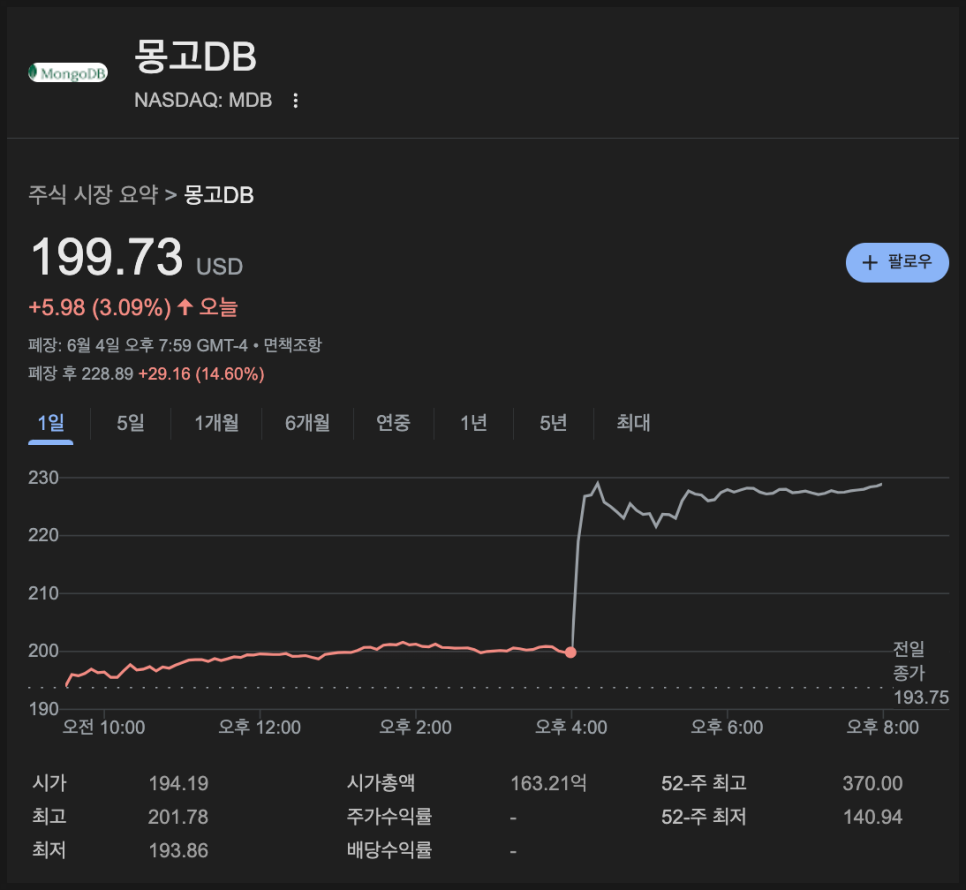Click the red closing-price marker dot on chart
Viewport: 966px width, 890px height.
570,652
